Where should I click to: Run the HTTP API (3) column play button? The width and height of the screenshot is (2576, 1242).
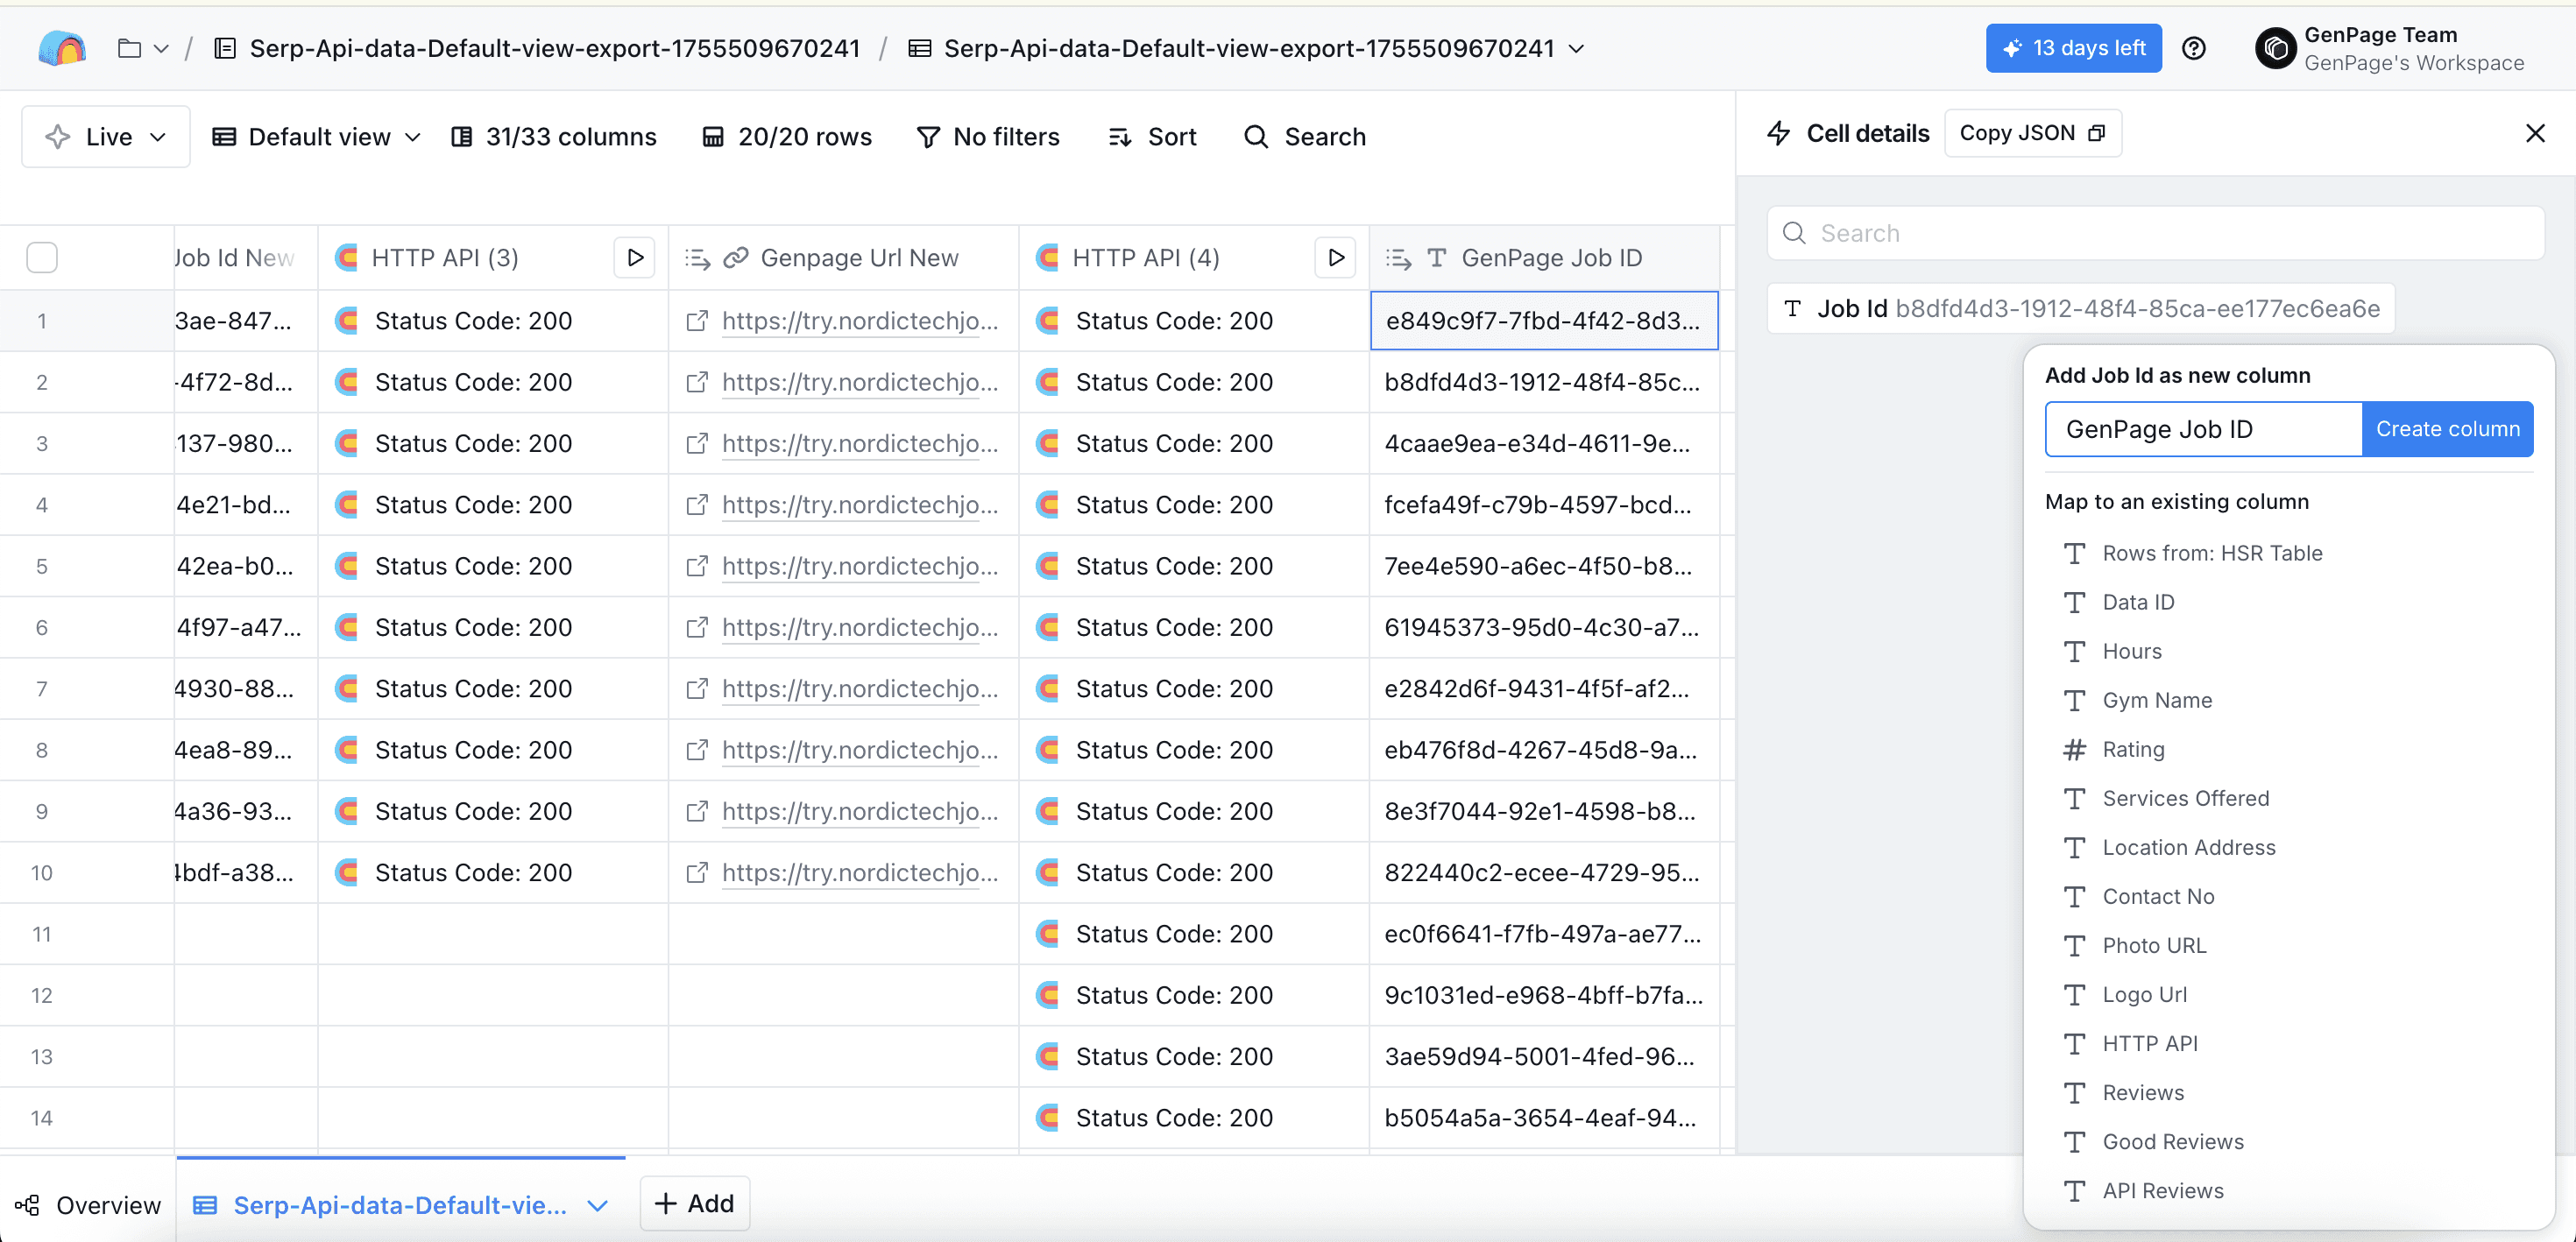point(634,258)
